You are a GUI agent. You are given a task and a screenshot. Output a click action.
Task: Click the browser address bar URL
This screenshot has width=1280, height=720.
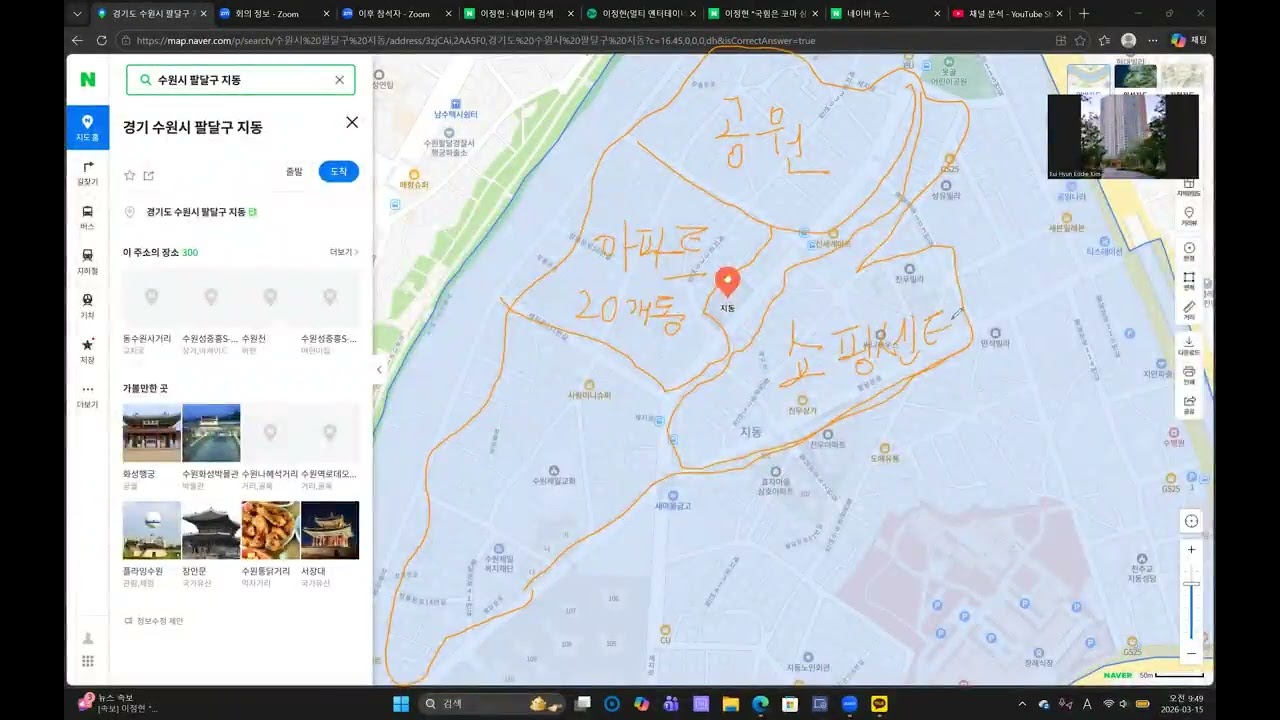pos(475,41)
